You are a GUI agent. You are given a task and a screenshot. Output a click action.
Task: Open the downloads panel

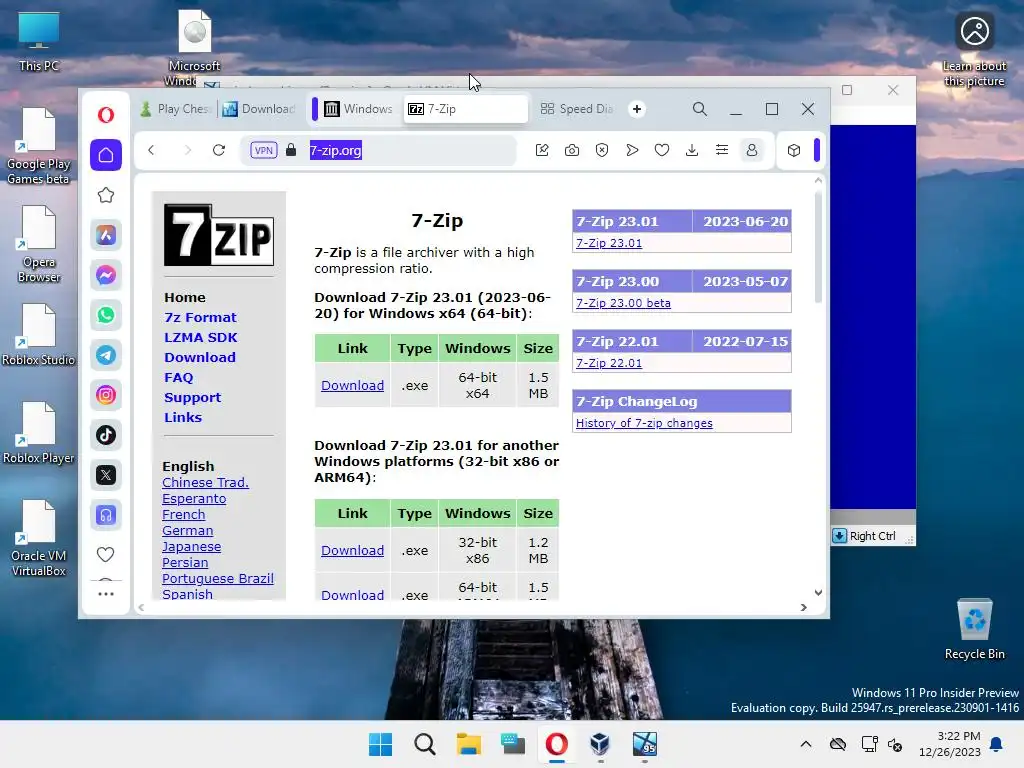click(x=692, y=150)
